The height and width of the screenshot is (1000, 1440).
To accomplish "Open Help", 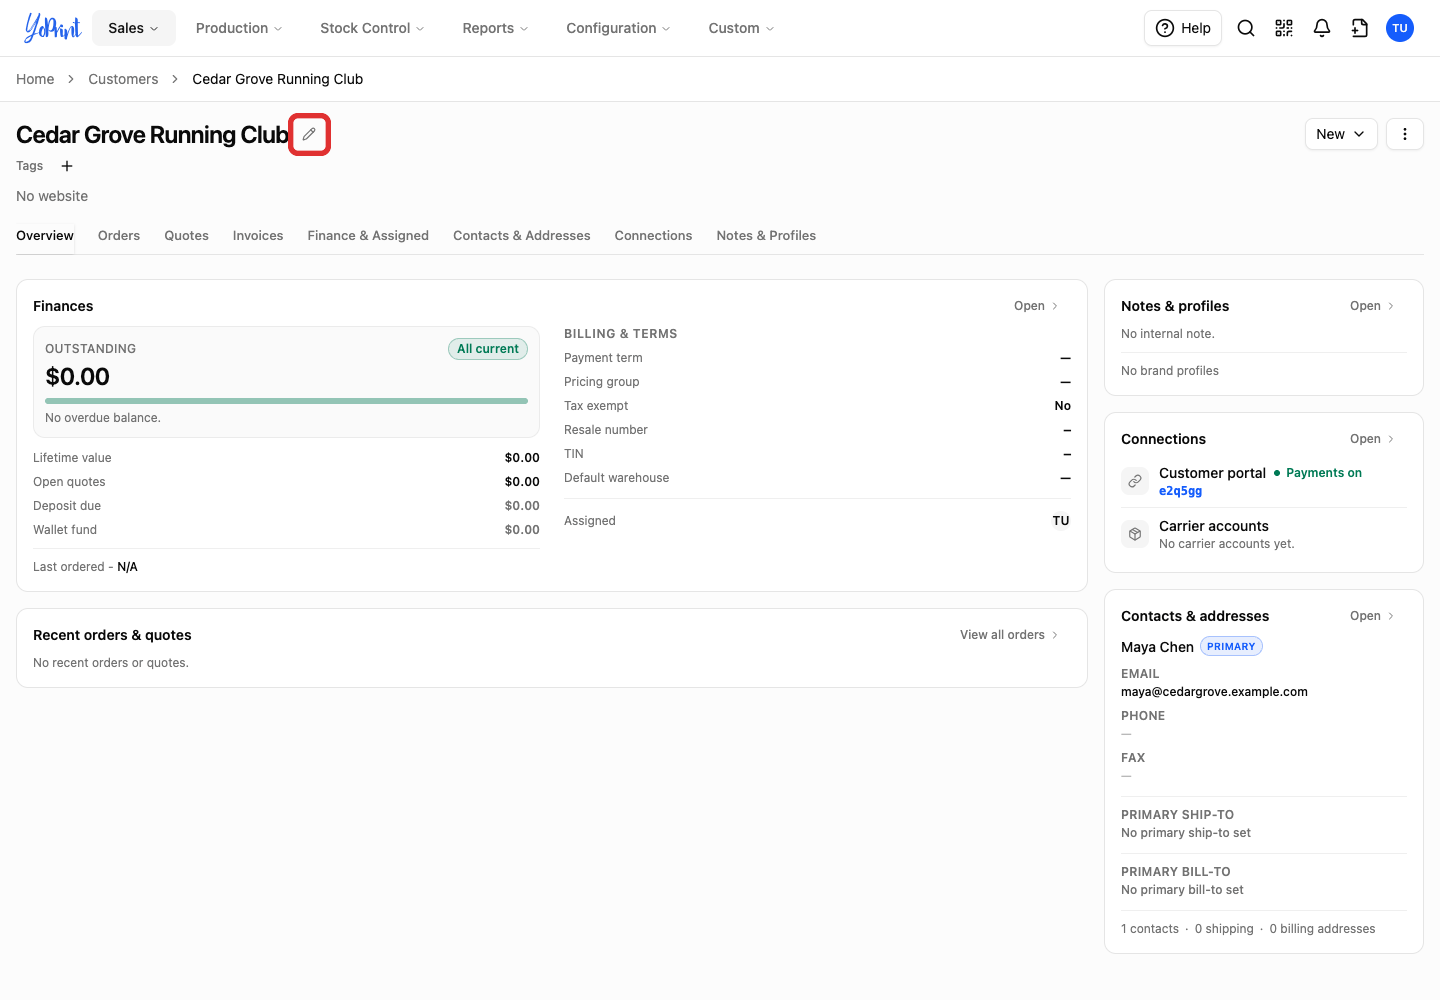I will 1183,28.
